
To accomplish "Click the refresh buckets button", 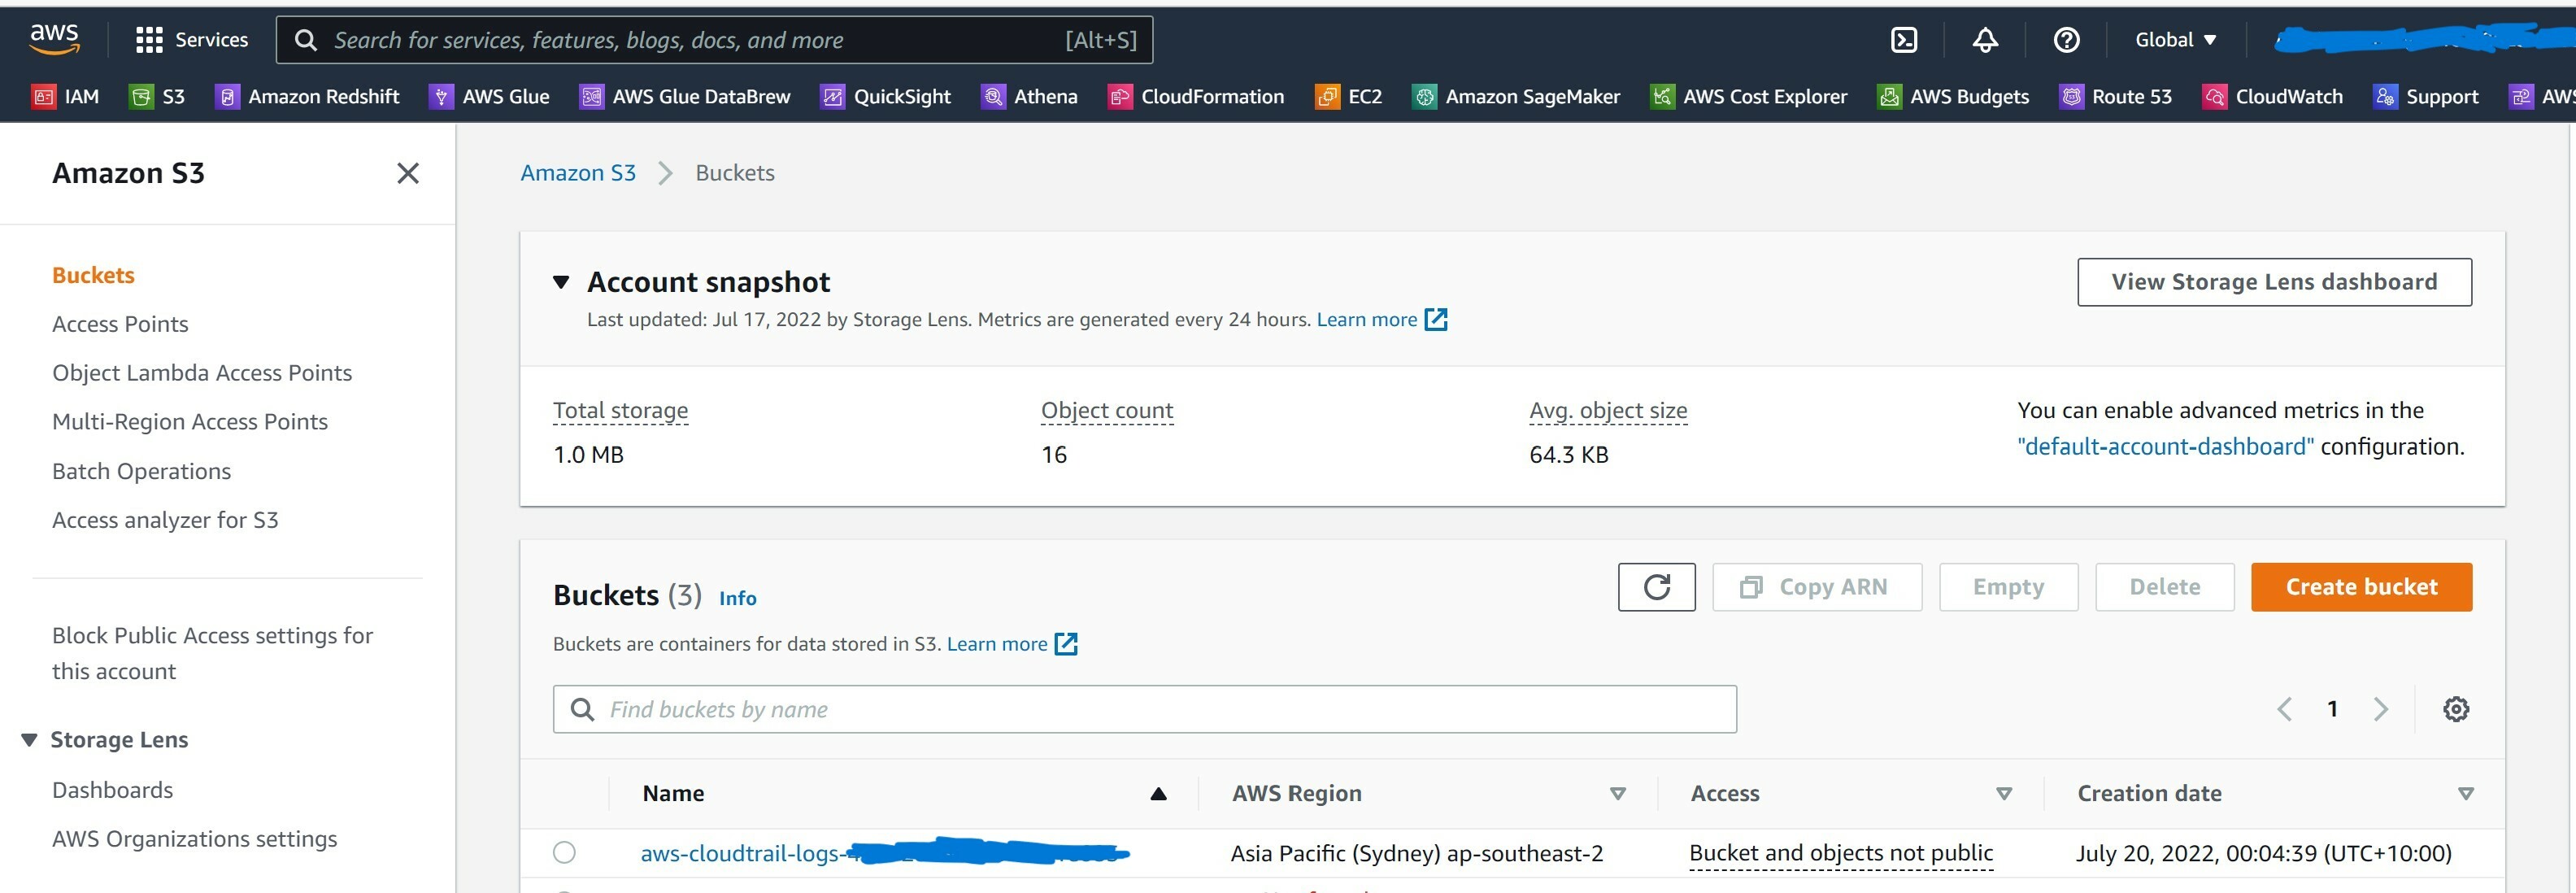I will (1656, 587).
